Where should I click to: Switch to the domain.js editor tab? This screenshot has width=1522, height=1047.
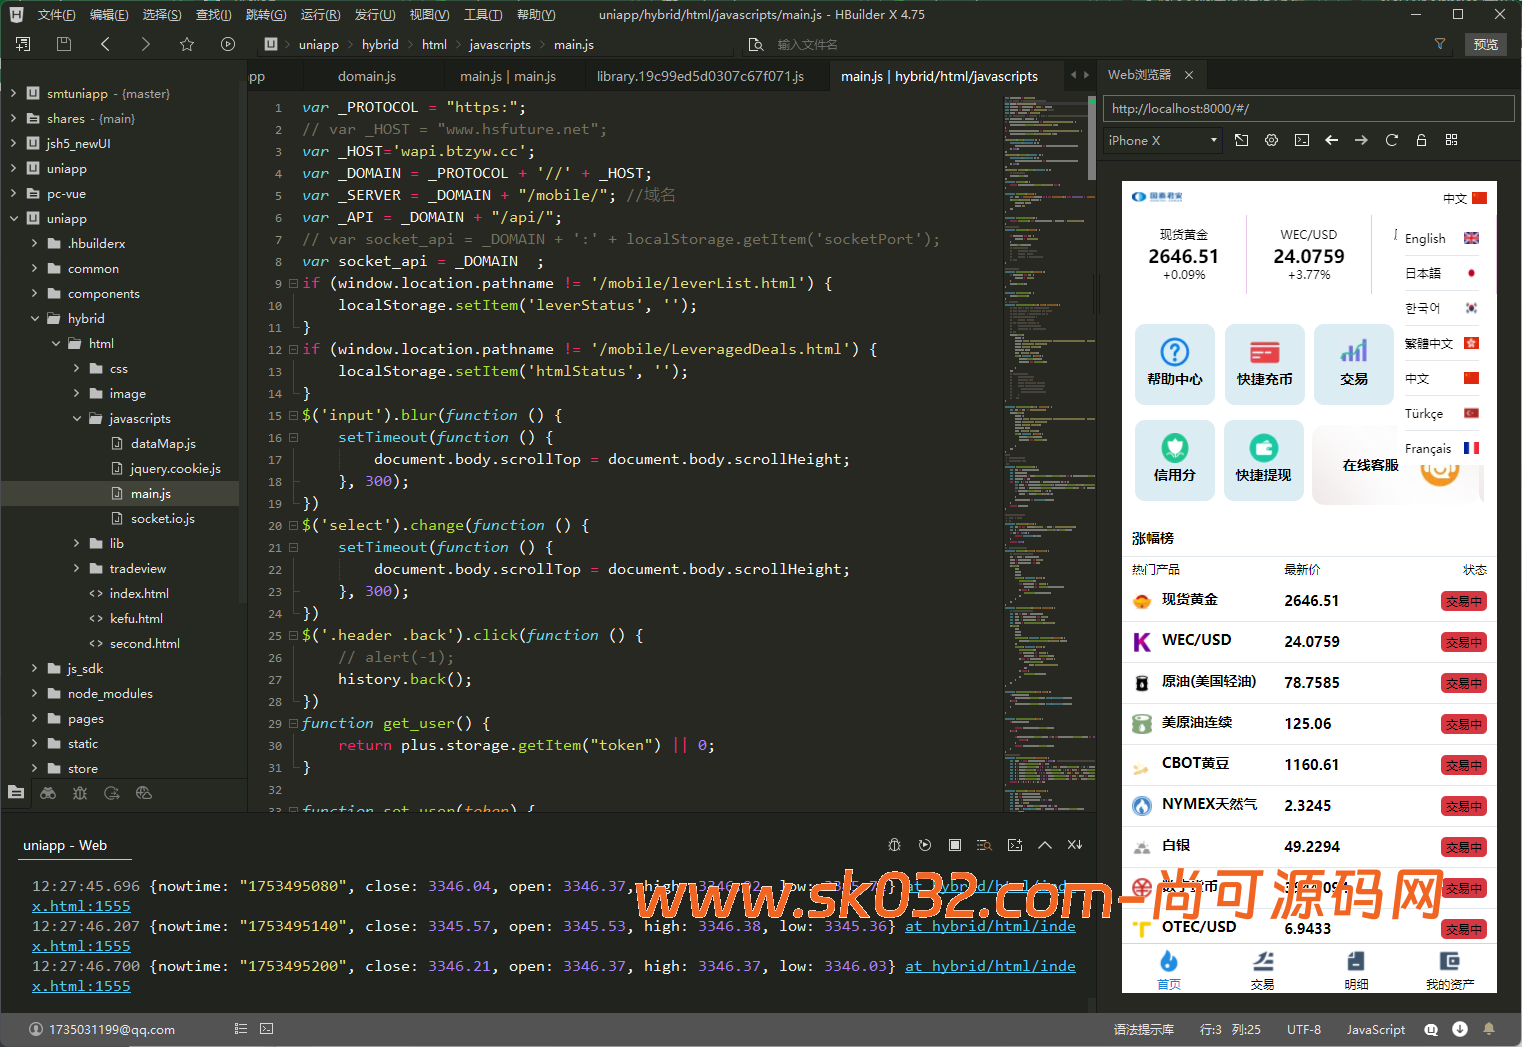[366, 76]
